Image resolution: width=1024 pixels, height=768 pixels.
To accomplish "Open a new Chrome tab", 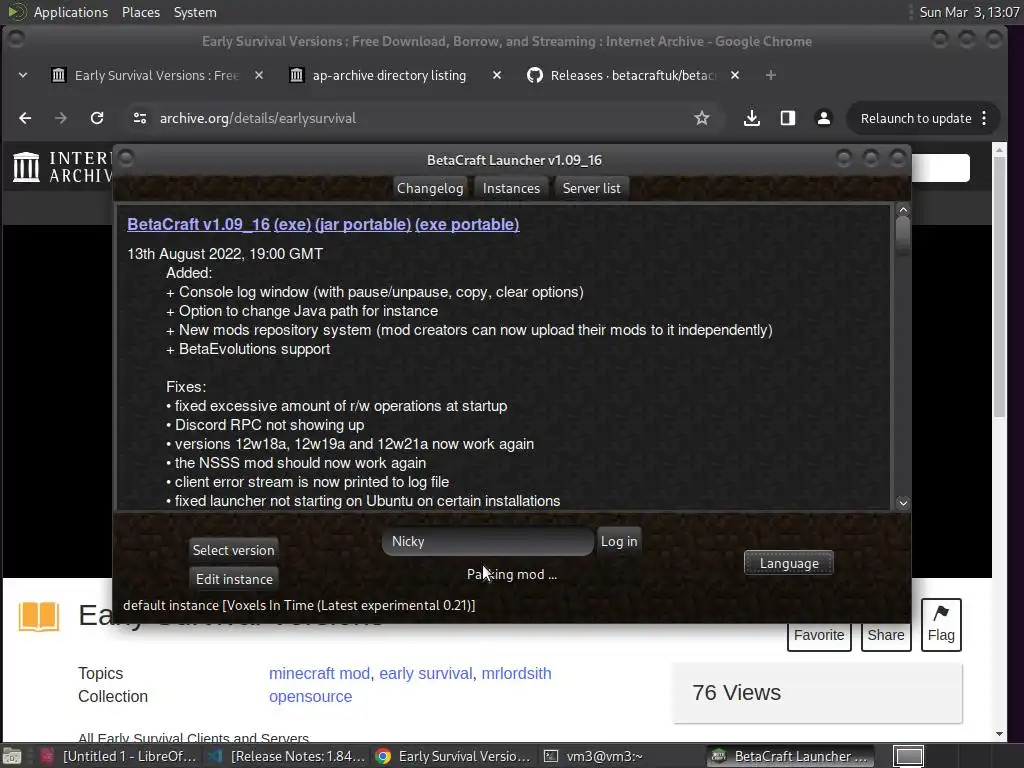I will pyautogui.click(x=771, y=75).
